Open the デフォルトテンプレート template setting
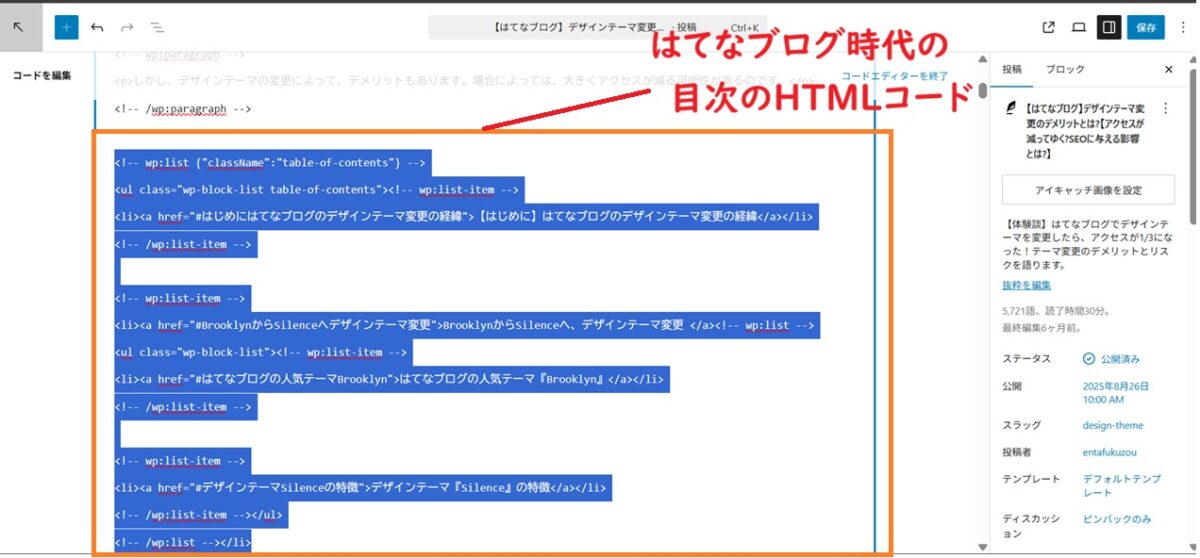This screenshot has width=1200, height=558. pyautogui.click(x=1122, y=486)
